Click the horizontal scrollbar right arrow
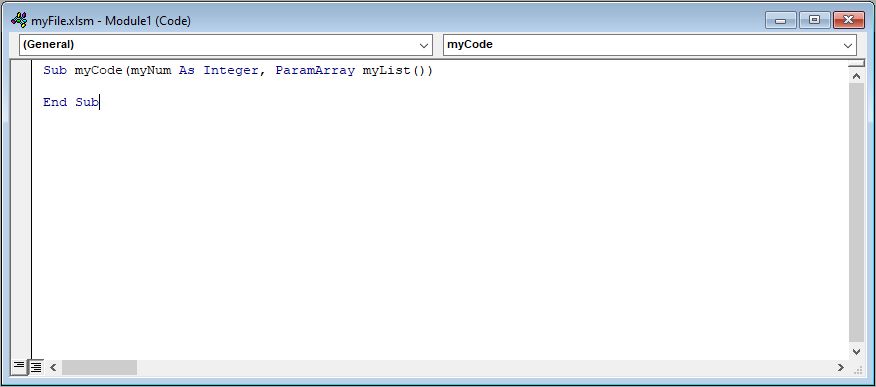The height and width of the screenshot is (387, 876). 840,367
